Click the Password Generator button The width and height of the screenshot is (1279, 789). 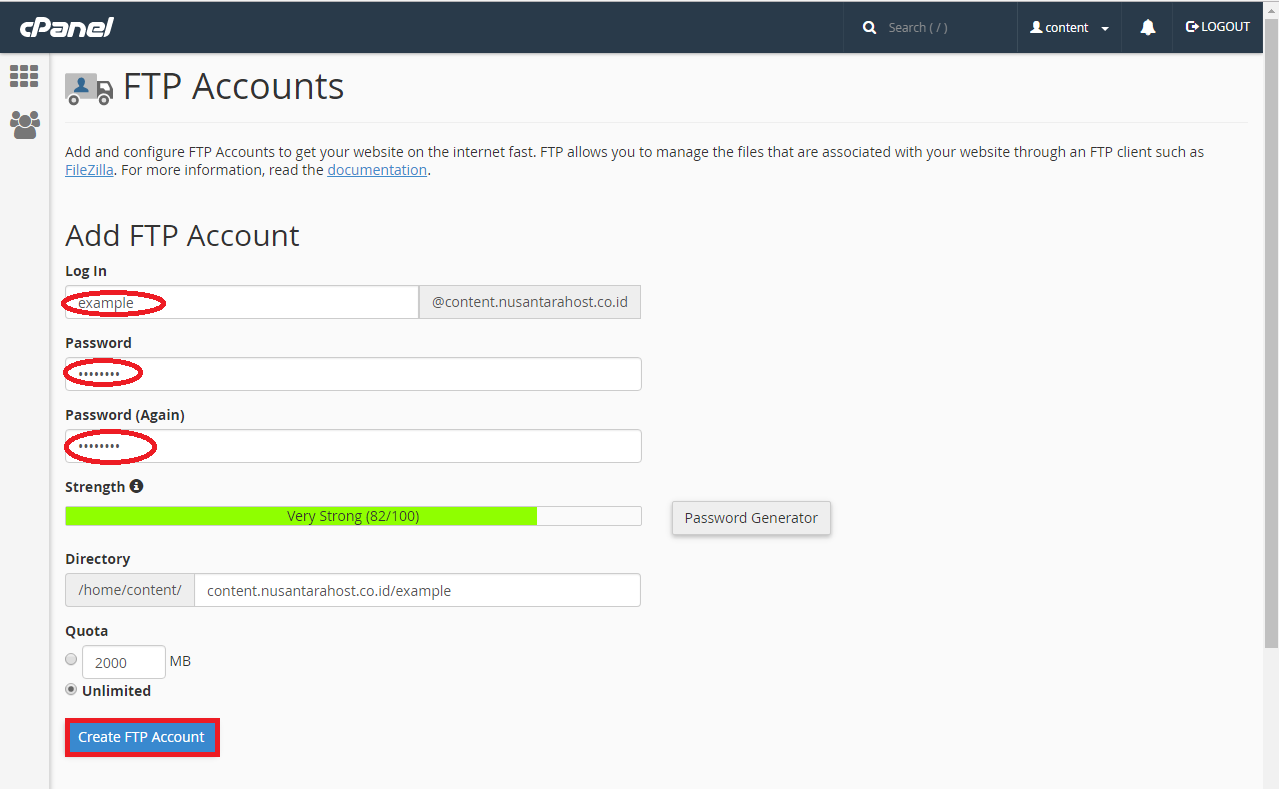point(751,518)
